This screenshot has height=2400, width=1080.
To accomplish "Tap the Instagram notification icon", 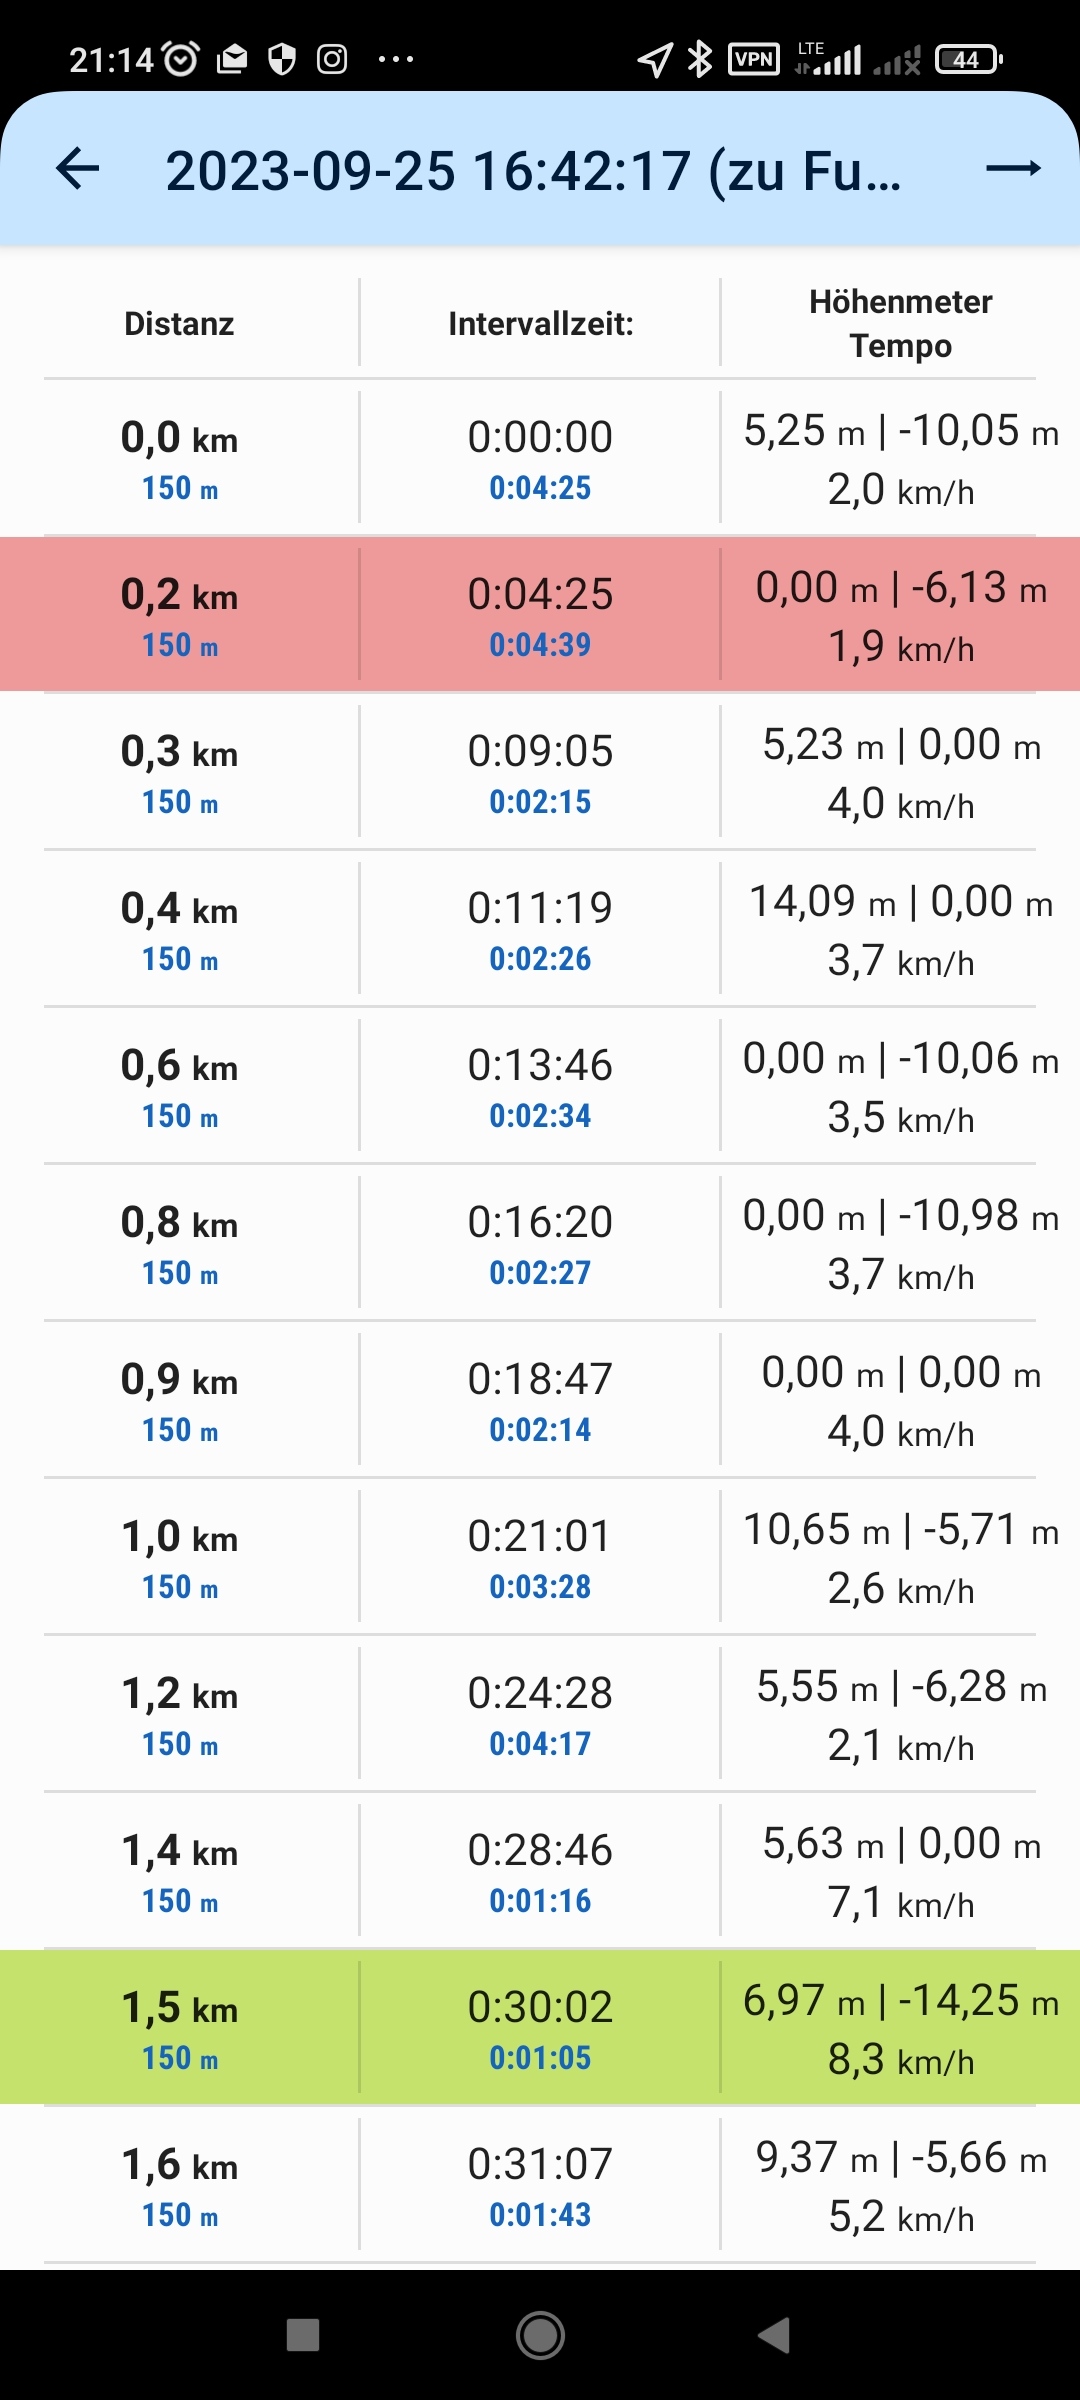I will pyautogui.click(x=332, y=60).
